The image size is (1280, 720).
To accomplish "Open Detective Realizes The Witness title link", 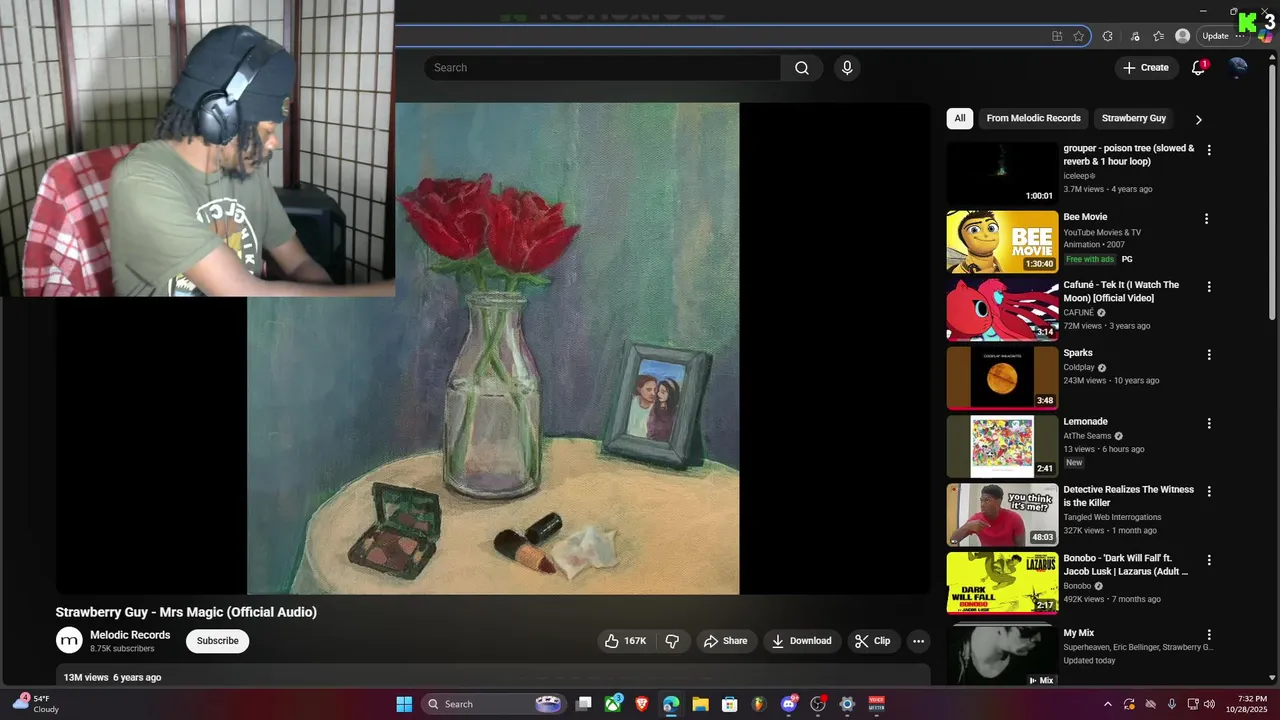I will (1128, 496).
